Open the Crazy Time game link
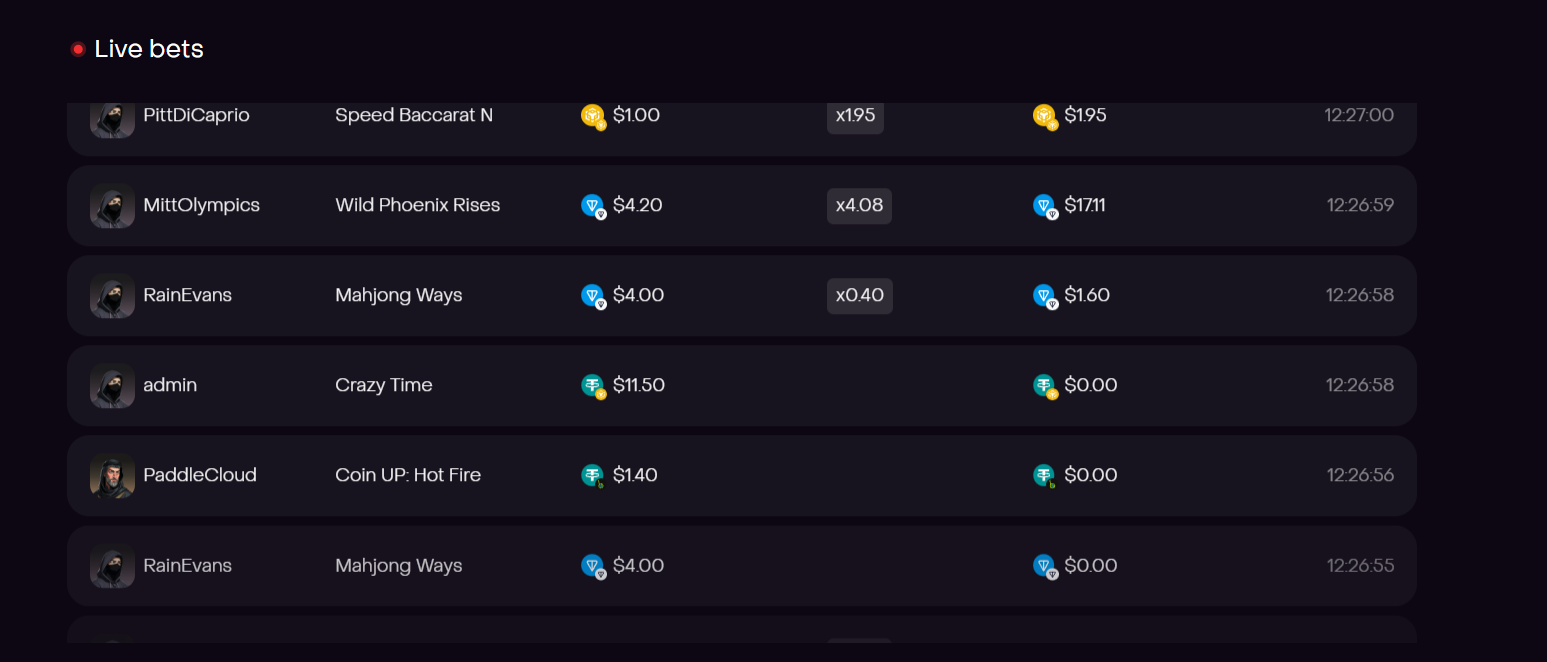Image resolution: width=1547 pixels, height=662 pixels. pyautogui.click(x=384, y=385)
